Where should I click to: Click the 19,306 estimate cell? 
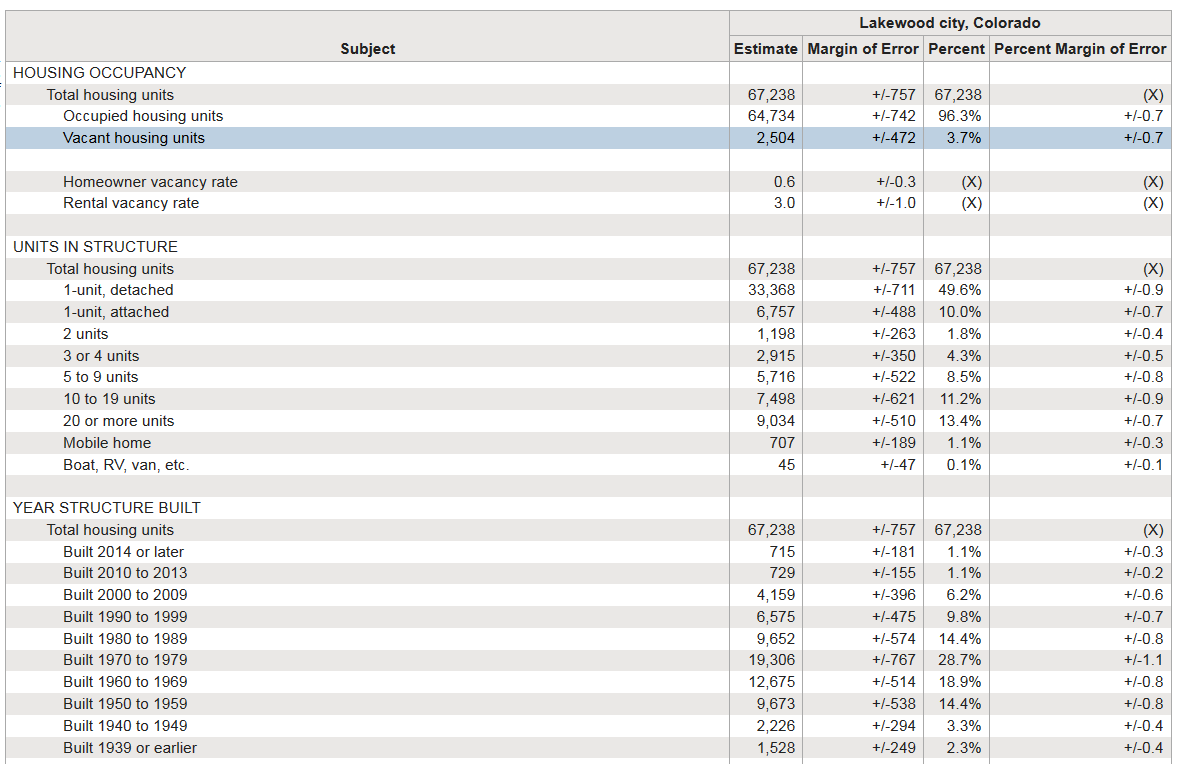point(775,660)
